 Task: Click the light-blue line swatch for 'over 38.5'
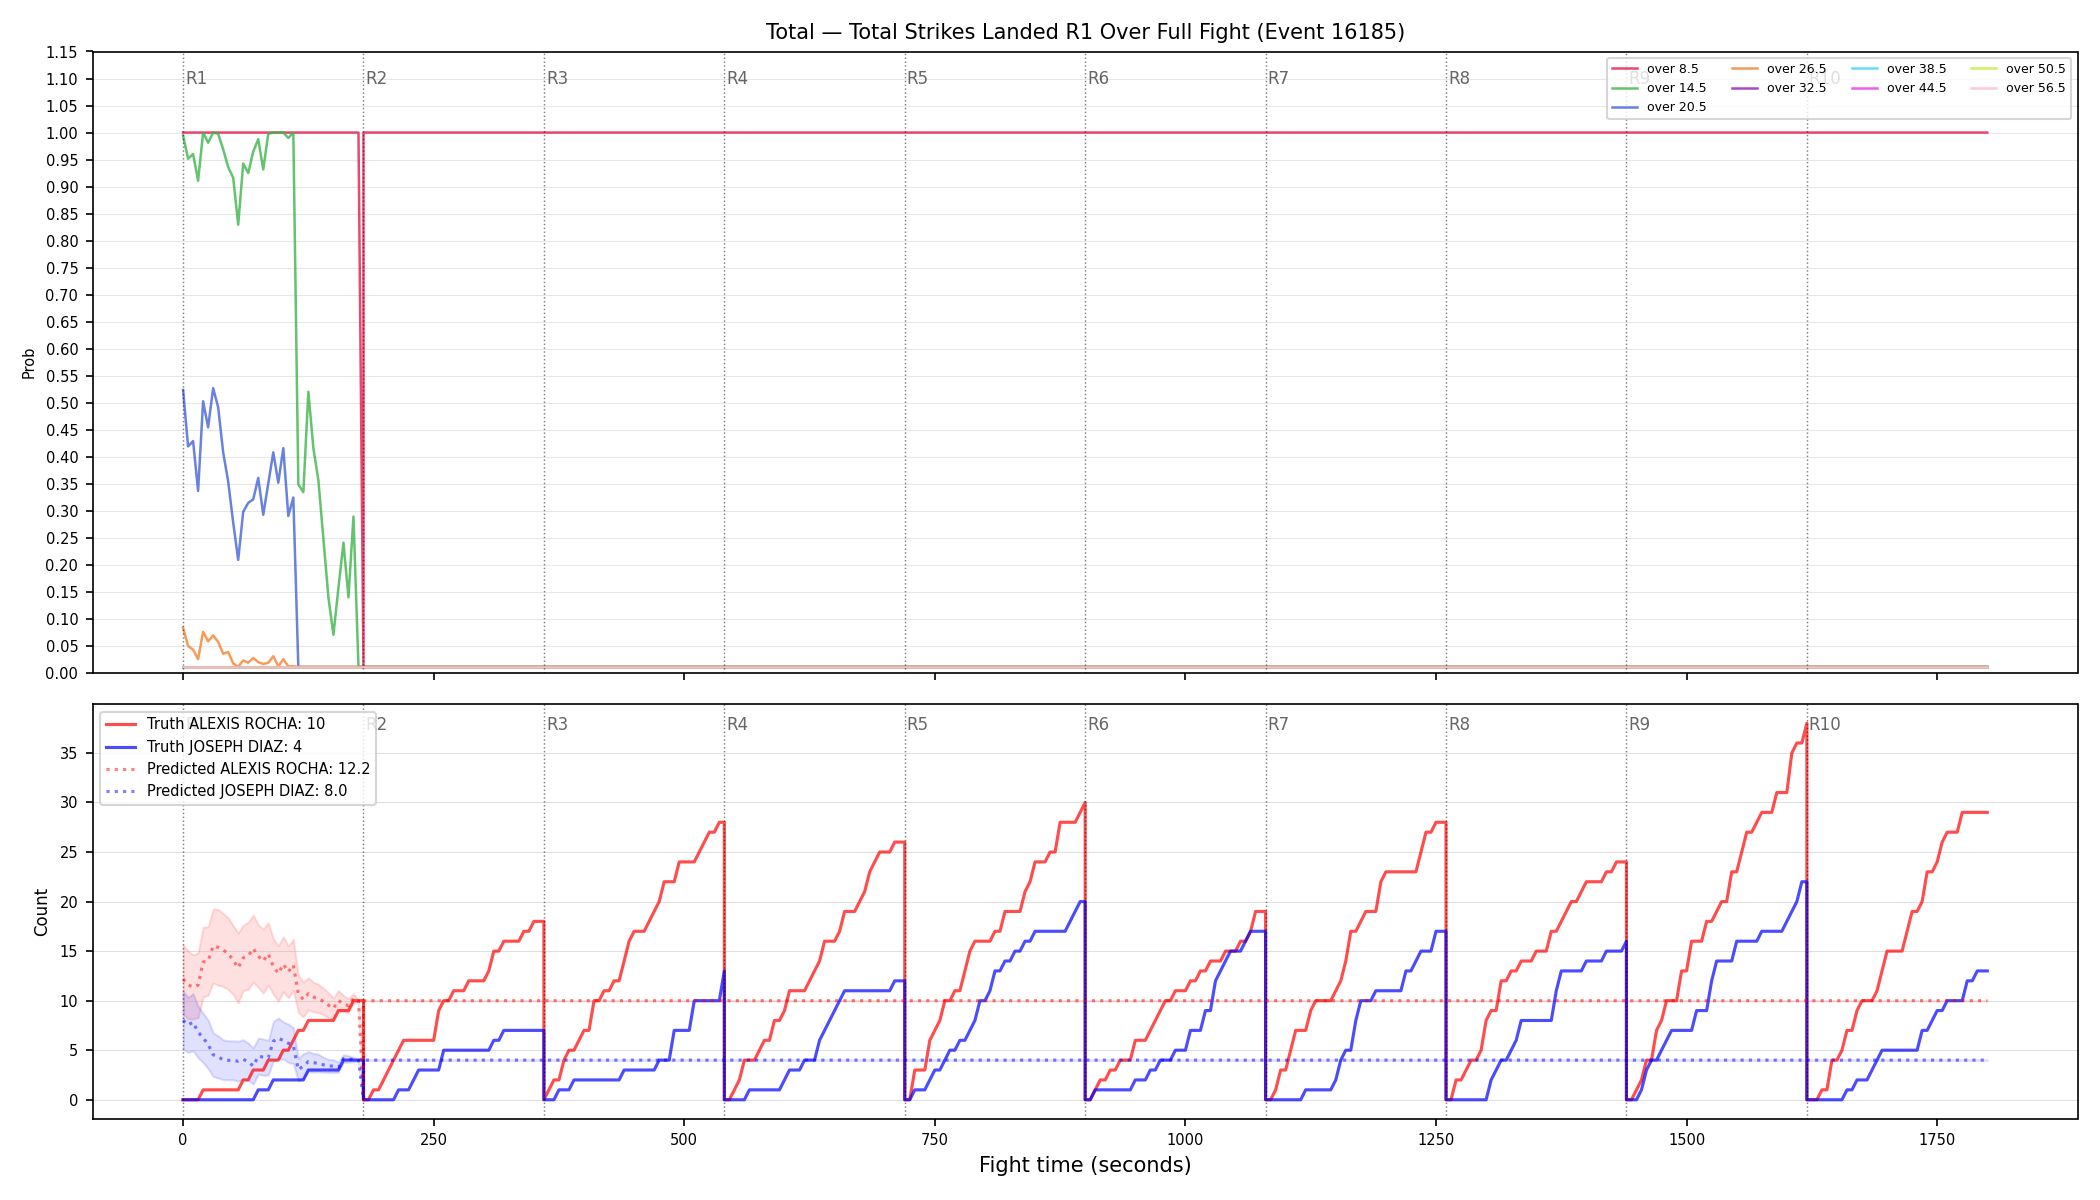point(1865,69)
